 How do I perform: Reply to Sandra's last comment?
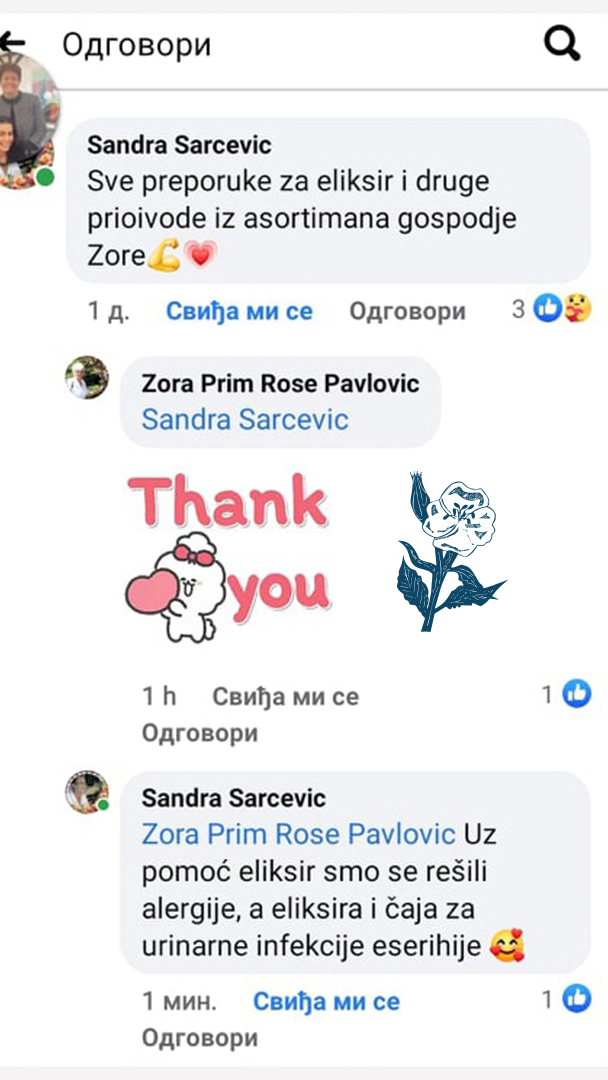[200, 1038]
